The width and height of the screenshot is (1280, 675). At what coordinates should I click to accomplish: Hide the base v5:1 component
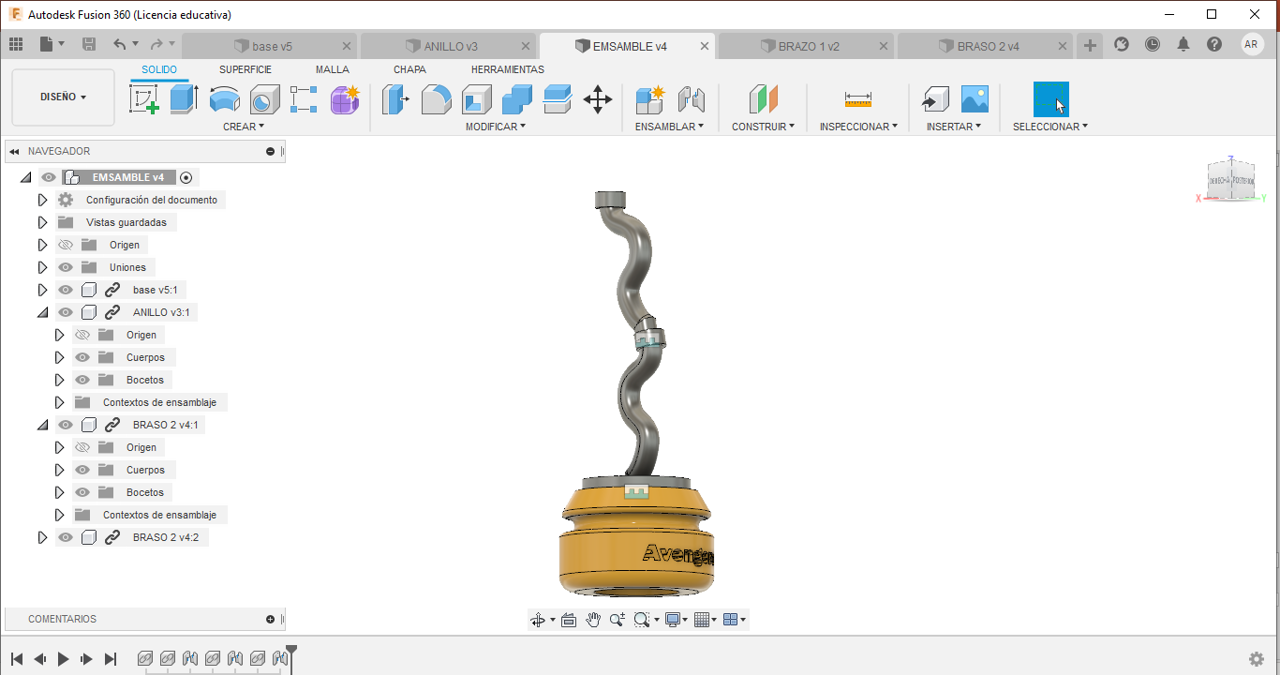click(x=65, y=290)
